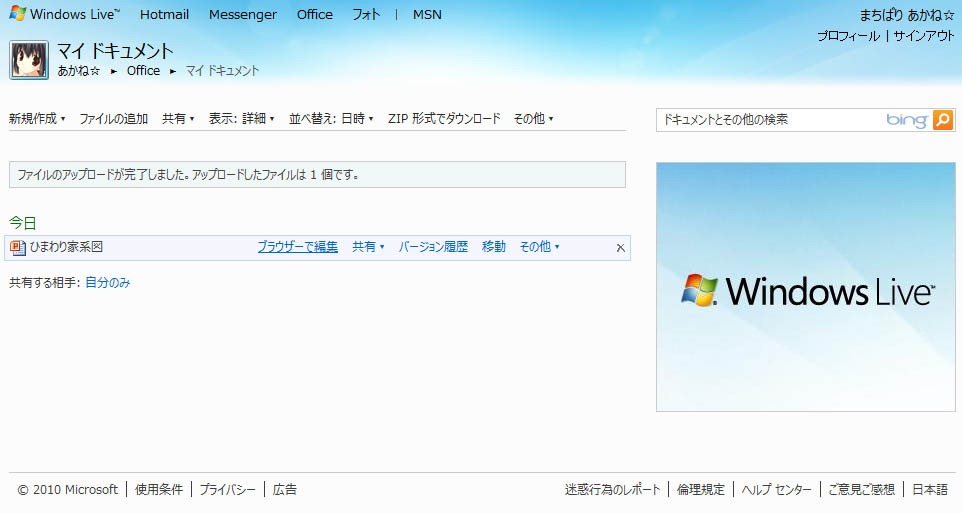The image size is (962, 513).
Task: Open file ひまわり家系図
Action: [66, 247]
